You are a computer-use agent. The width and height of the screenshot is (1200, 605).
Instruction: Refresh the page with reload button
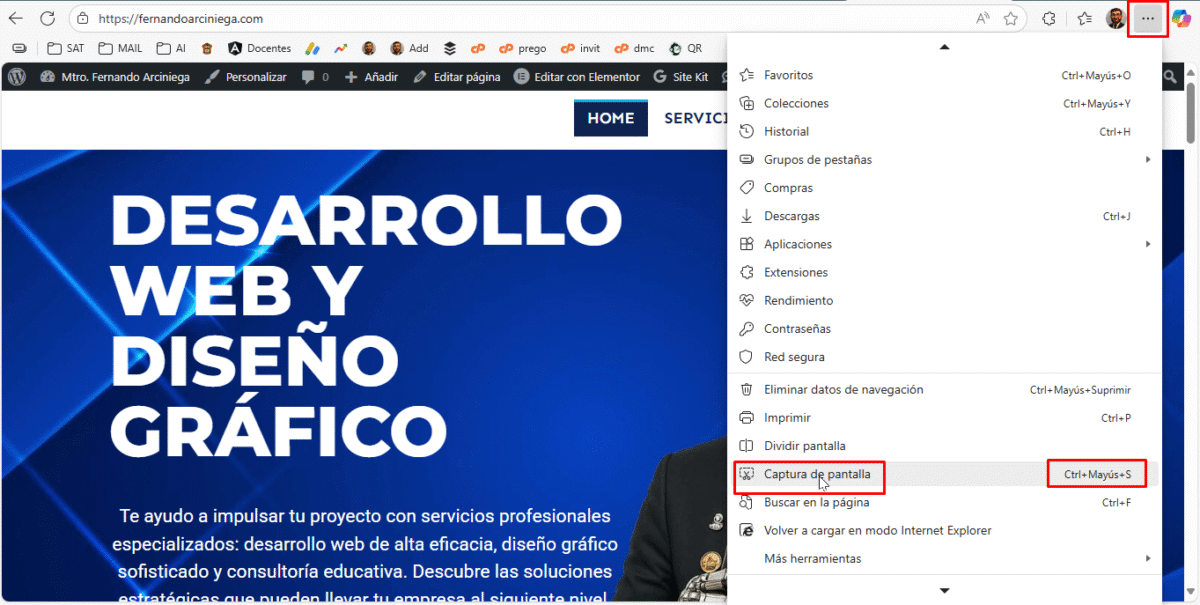pos(47,19)
